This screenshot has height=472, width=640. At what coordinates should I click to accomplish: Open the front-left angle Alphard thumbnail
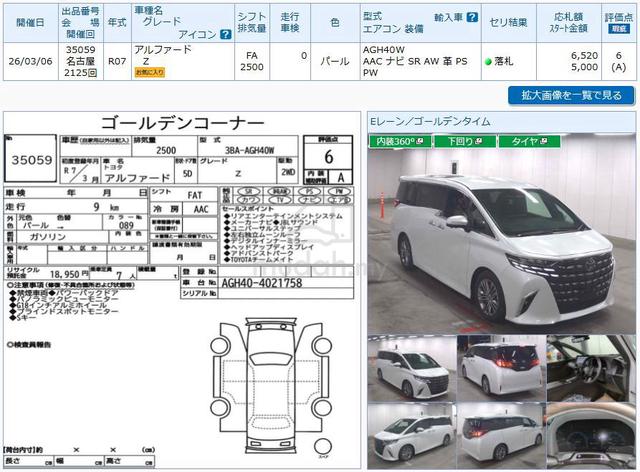412,436
